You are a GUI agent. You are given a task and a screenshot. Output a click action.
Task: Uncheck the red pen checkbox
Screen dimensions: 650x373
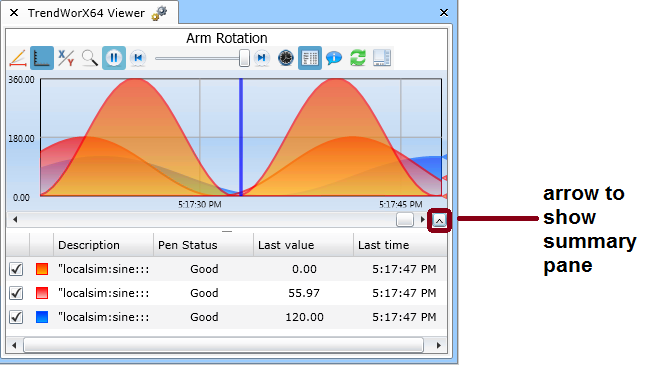(16, 293)
